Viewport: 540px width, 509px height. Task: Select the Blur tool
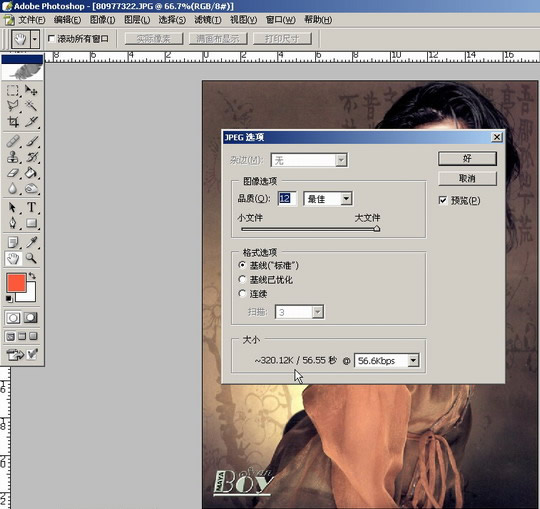13,188
